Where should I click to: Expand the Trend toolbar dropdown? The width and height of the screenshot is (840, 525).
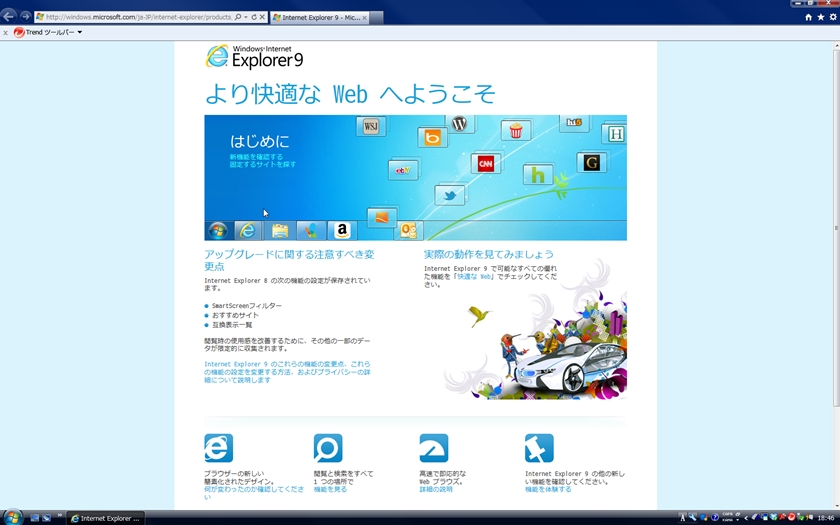click(80, 32)
